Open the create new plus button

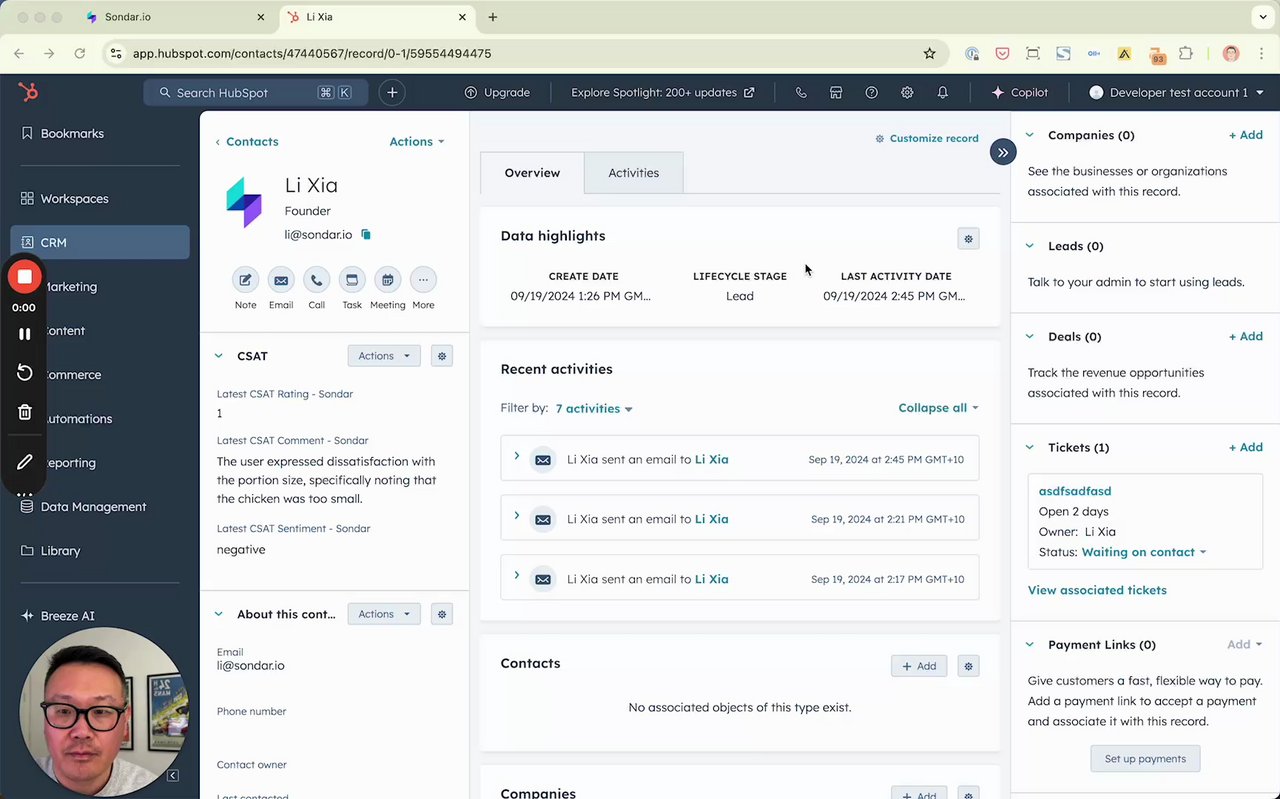[x=392, y=92]
